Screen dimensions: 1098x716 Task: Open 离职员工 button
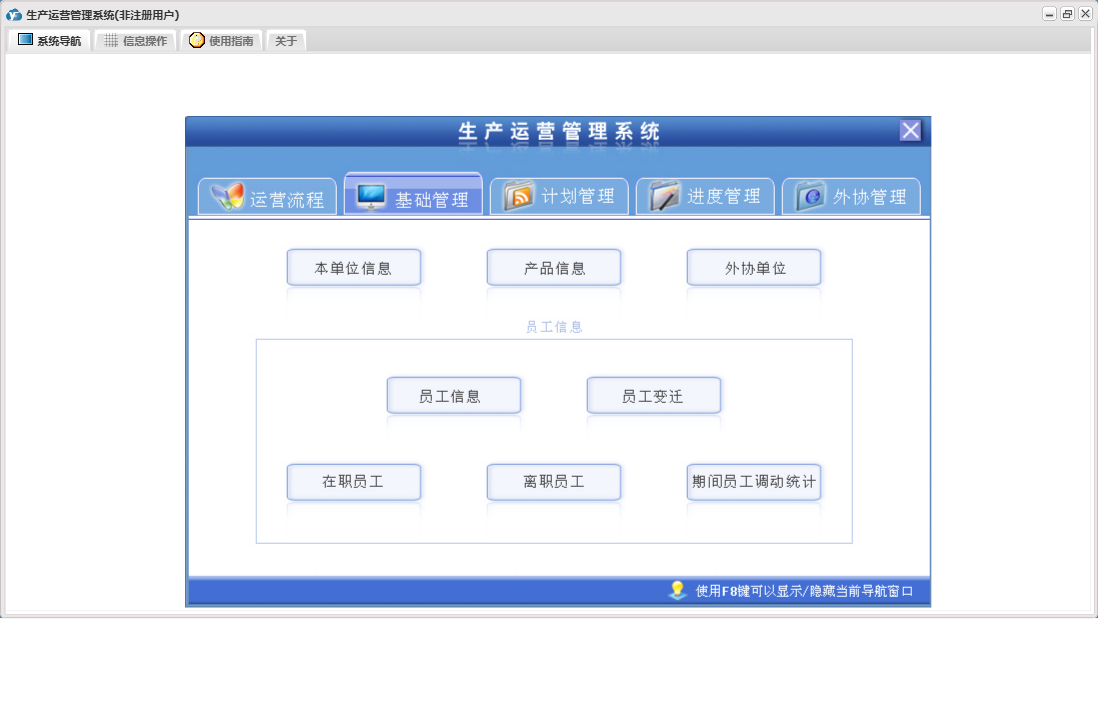point(554,482)
